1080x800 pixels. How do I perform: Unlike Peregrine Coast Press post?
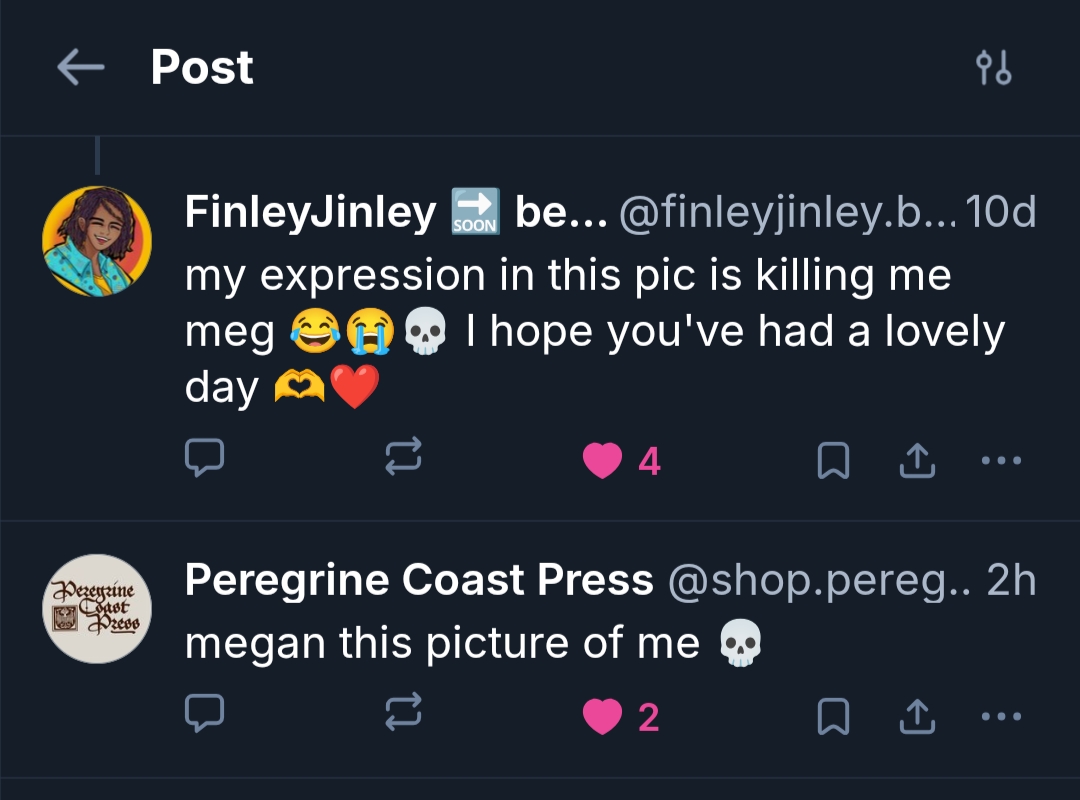click(x=603, y=717)
